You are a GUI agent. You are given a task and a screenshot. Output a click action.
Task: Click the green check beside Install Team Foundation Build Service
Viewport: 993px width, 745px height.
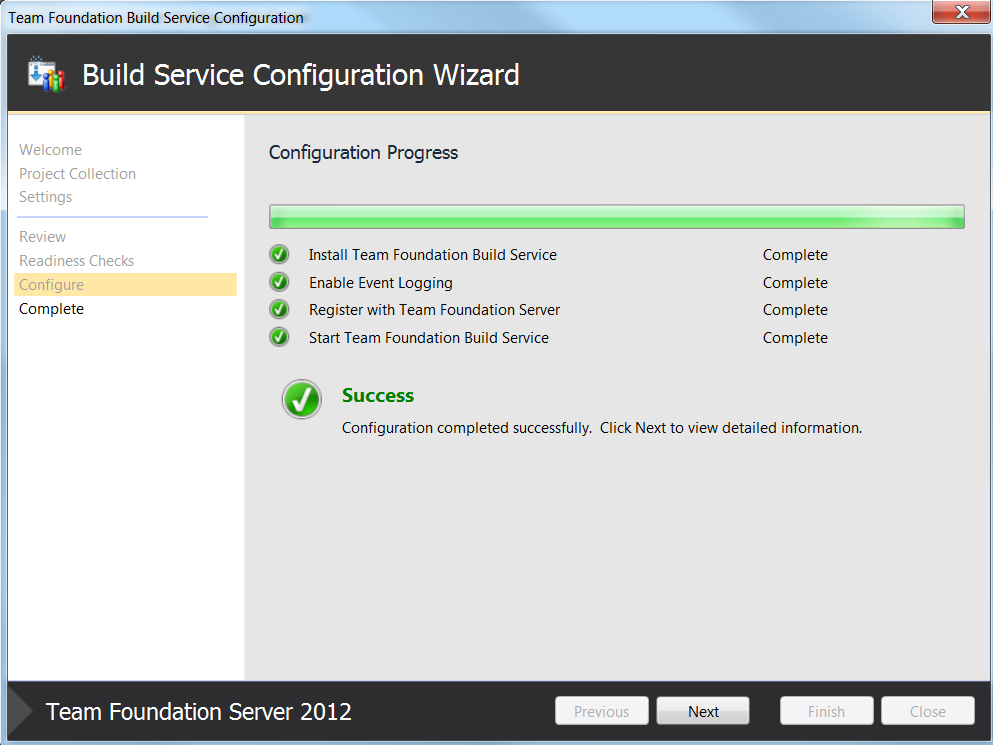(279, 255)
